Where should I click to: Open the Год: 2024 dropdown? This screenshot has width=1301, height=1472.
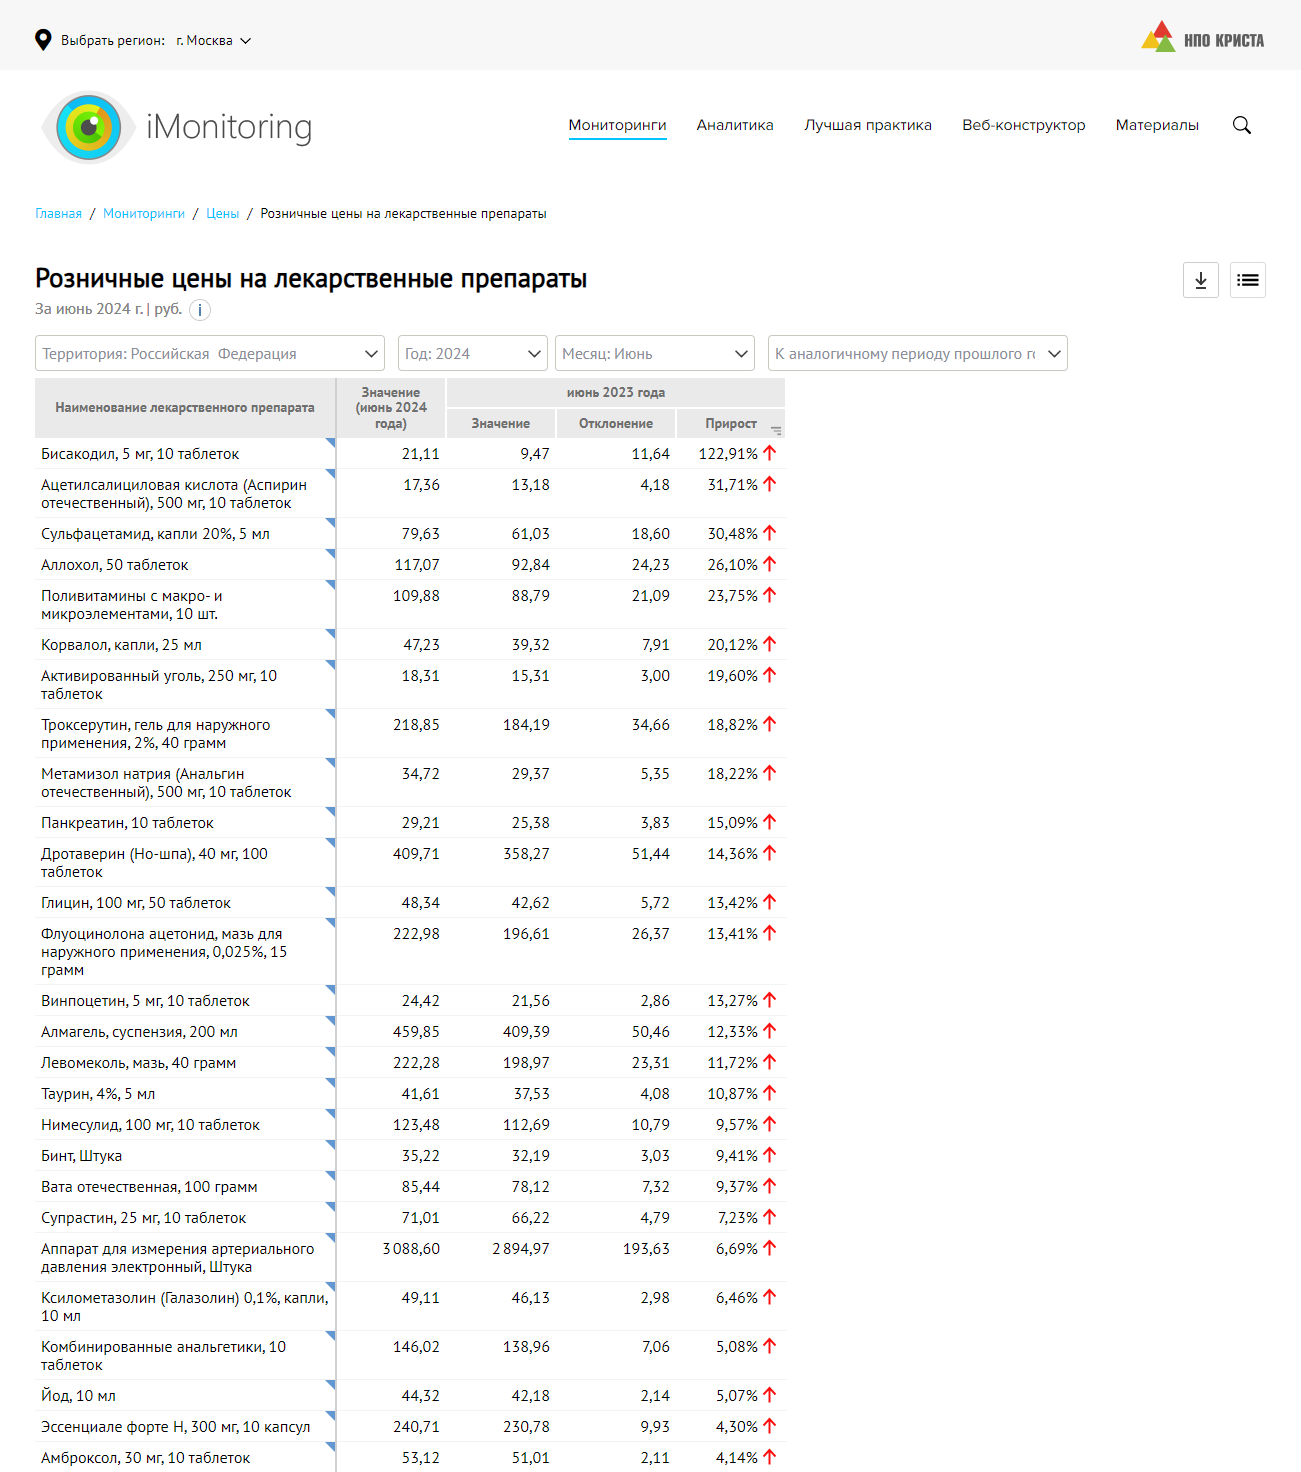click(472, 353)
